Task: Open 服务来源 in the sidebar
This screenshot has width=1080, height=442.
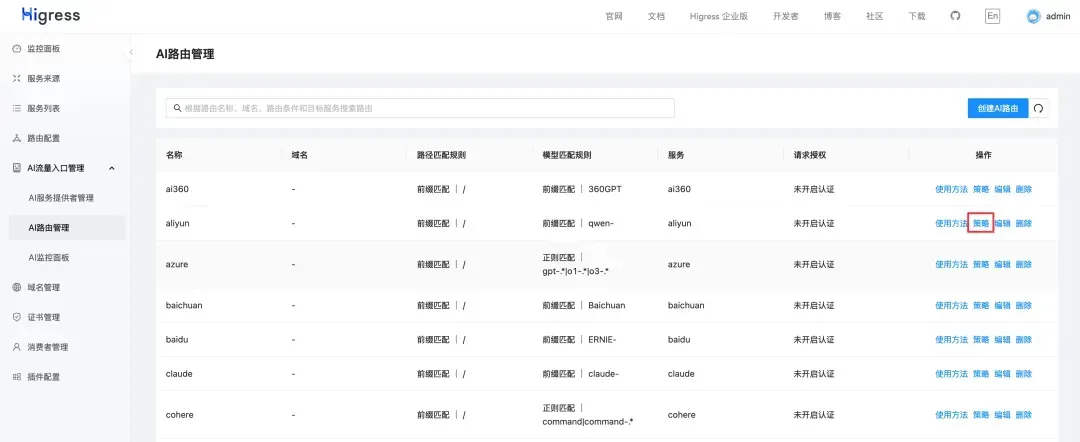Action: tap(43, 78)
